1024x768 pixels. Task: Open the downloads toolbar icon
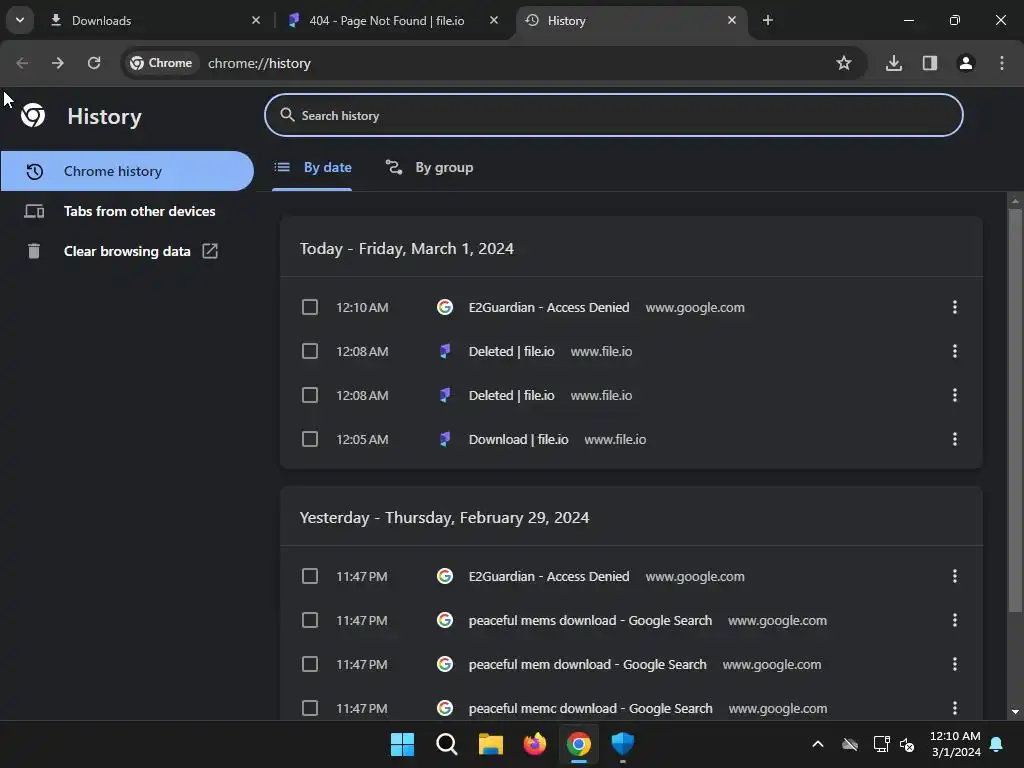pyautogui.click(x=894, y=63)
